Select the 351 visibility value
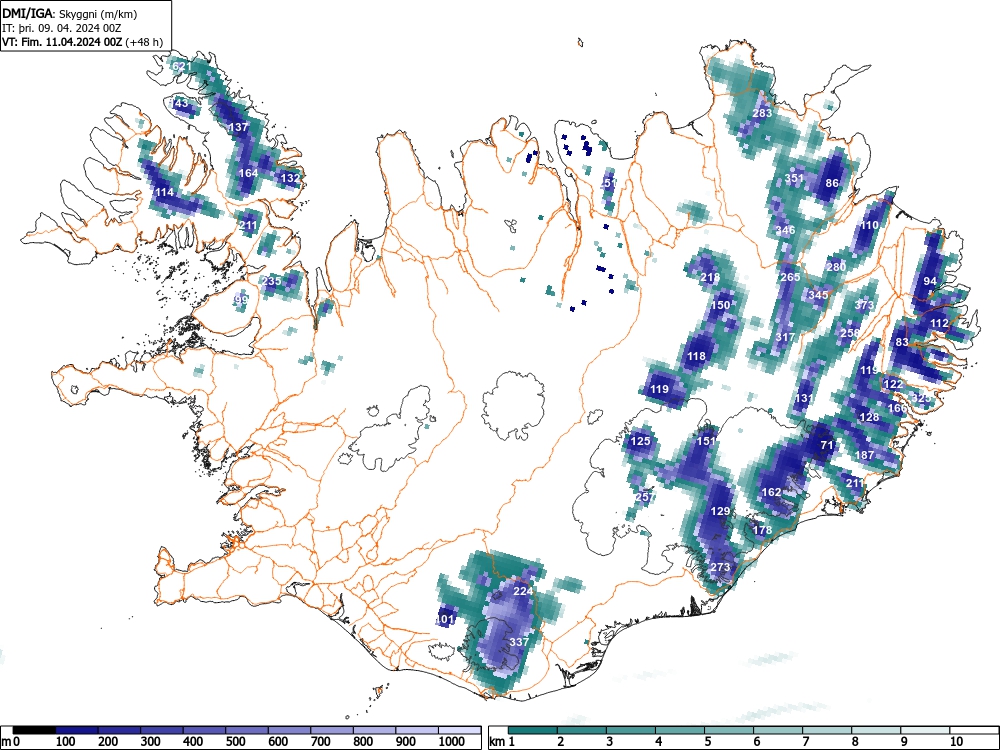Screen dimensions: 1000x750 pos(794,178)
